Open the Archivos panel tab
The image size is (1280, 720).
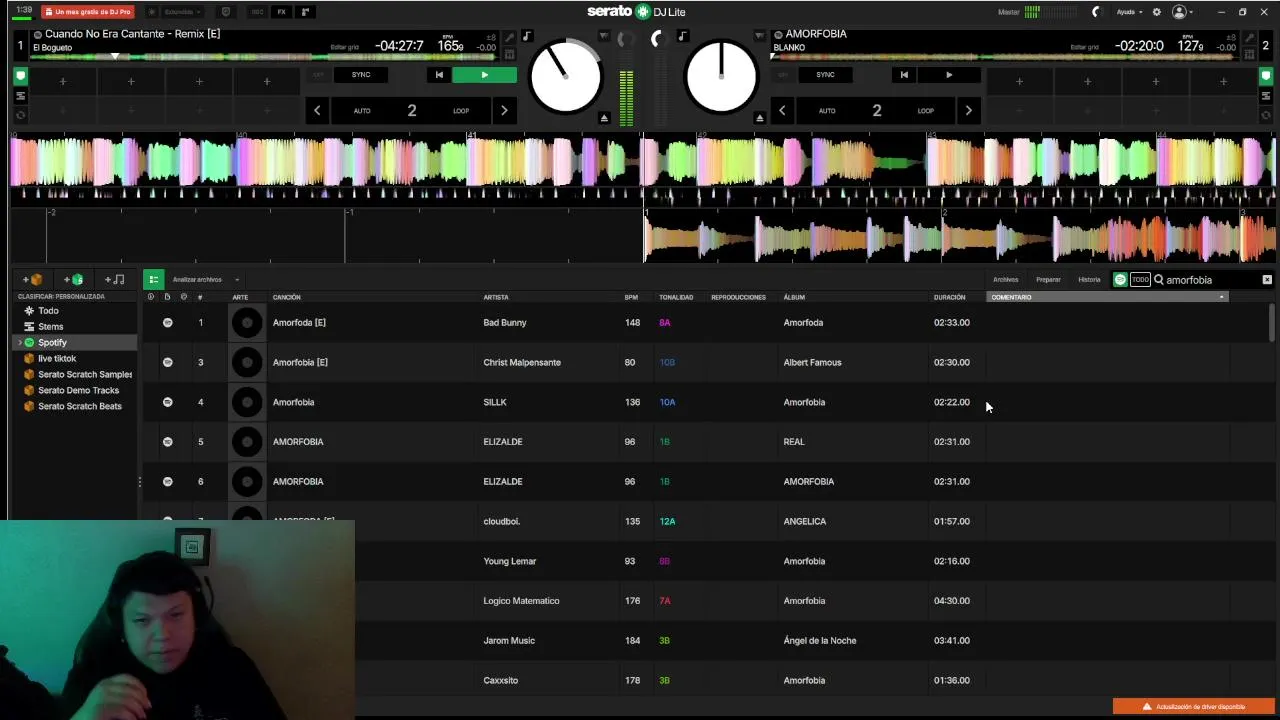pyautogui.click(x=1005, y=280)
